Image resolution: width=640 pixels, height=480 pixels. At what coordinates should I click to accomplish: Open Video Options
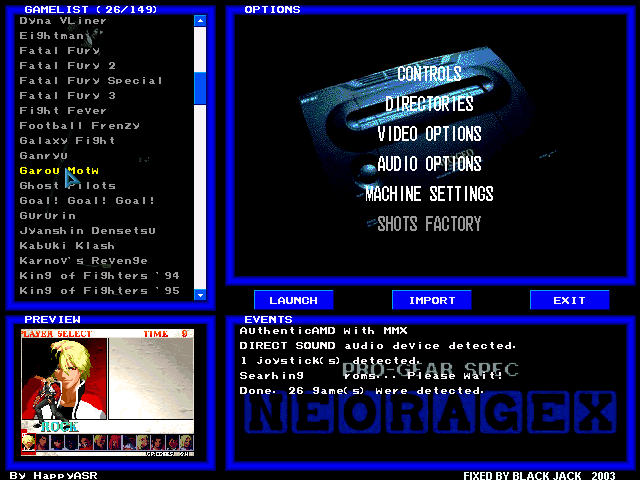[x=429, y=134]
